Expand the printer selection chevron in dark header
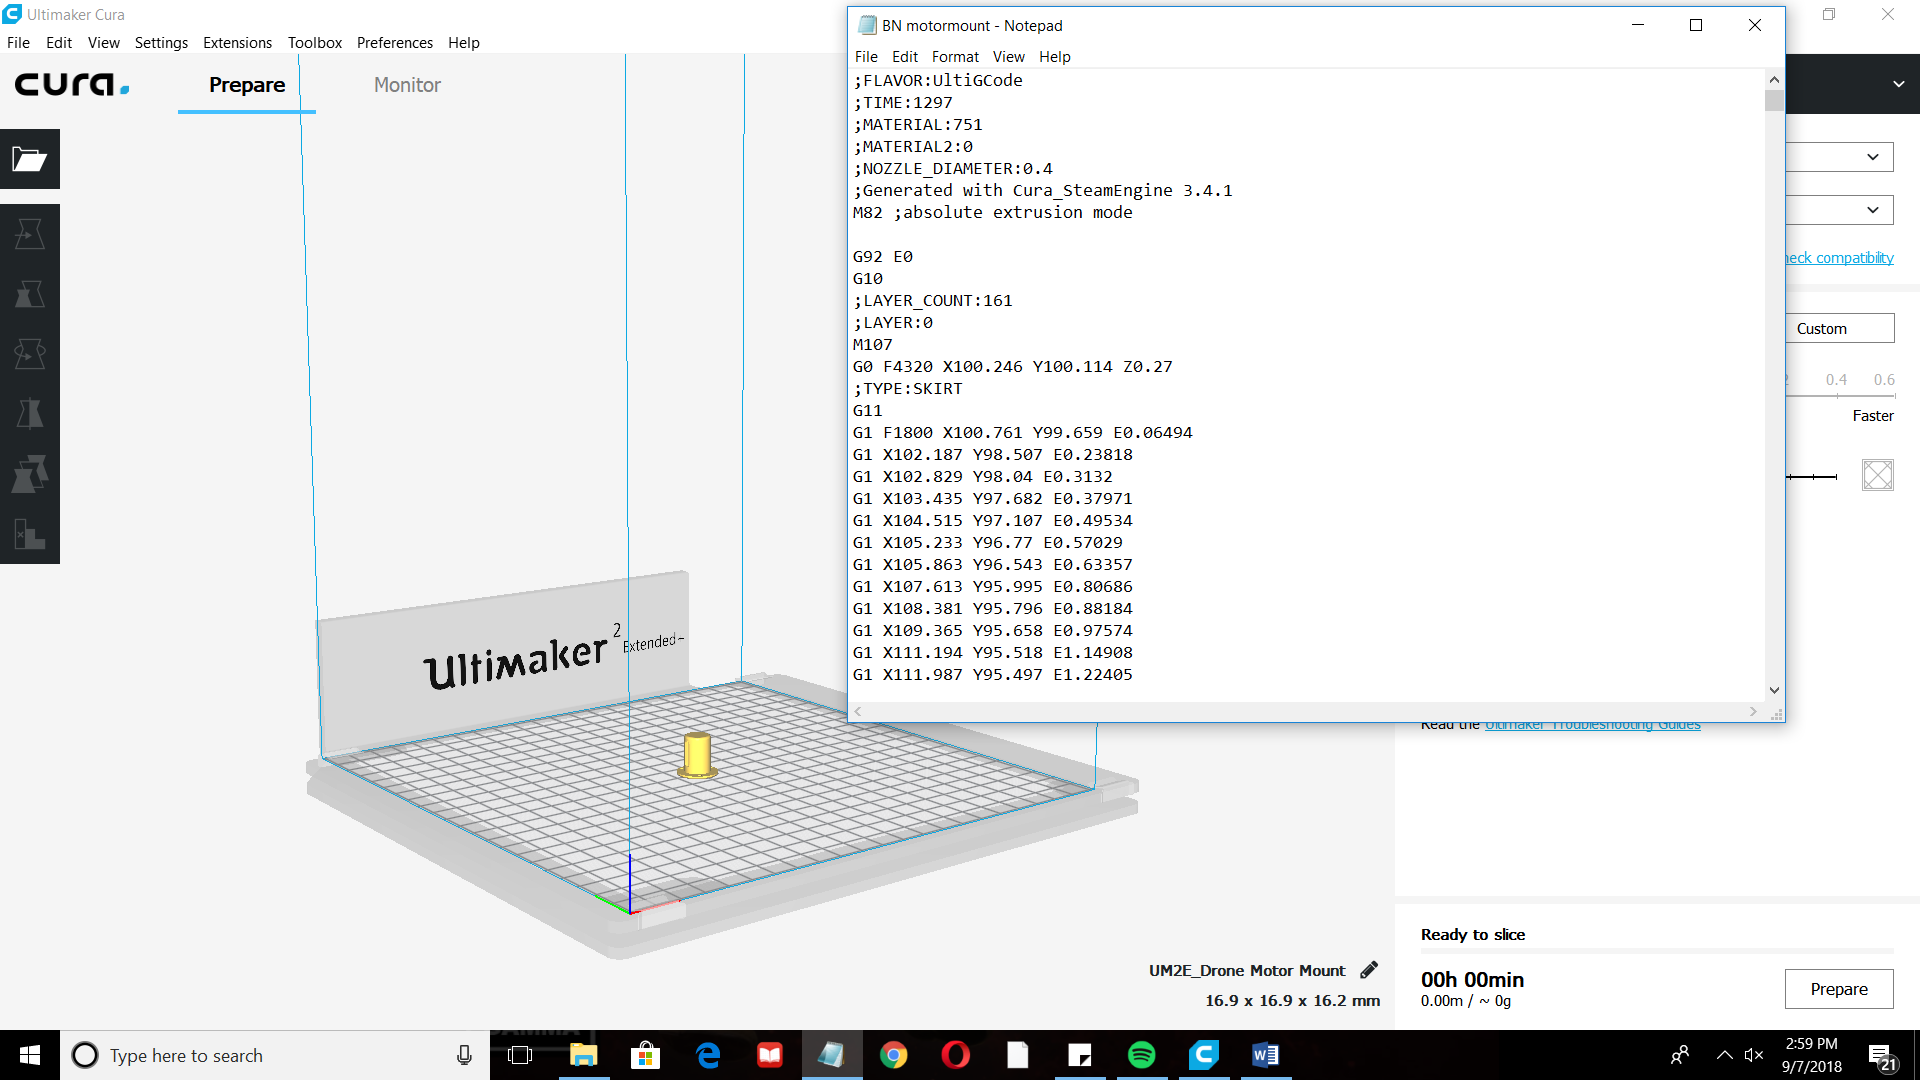 click(x=1898, y=84)
